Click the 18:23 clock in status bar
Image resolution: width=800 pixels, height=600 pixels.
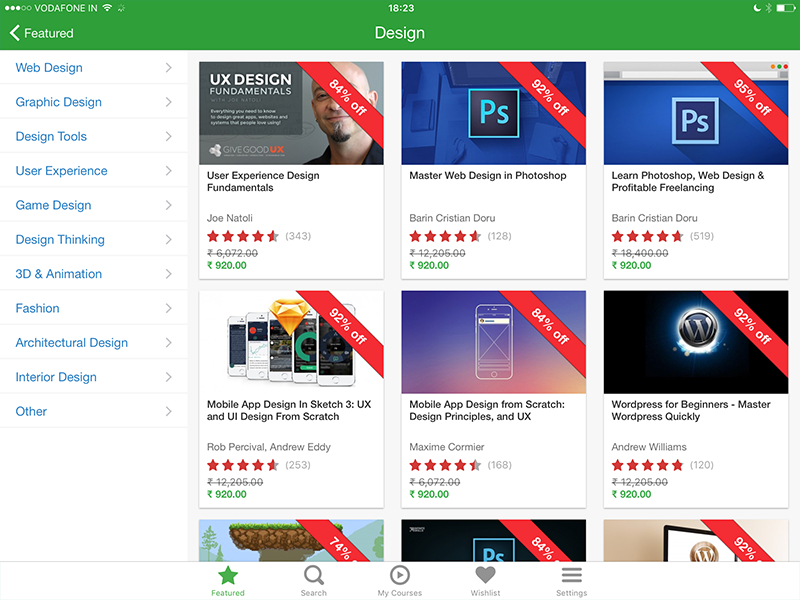pos(401,8)
